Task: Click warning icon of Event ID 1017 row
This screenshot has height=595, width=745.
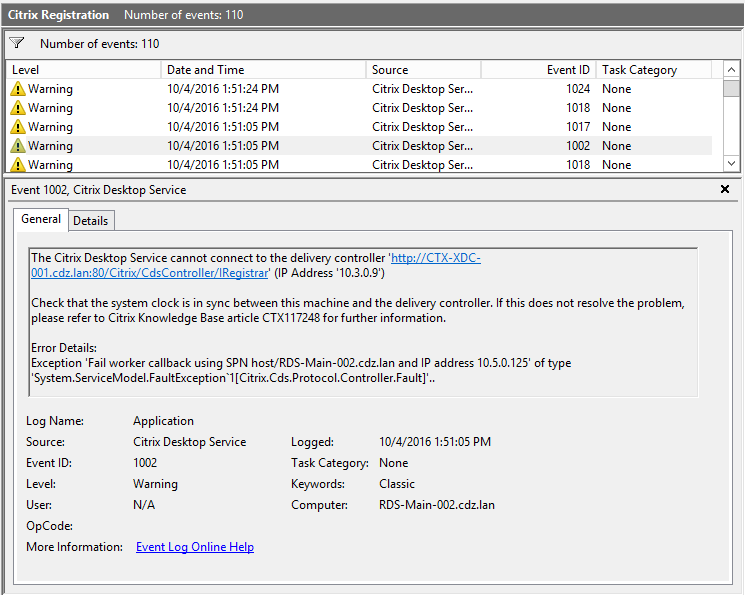Action: click(17, 127)
